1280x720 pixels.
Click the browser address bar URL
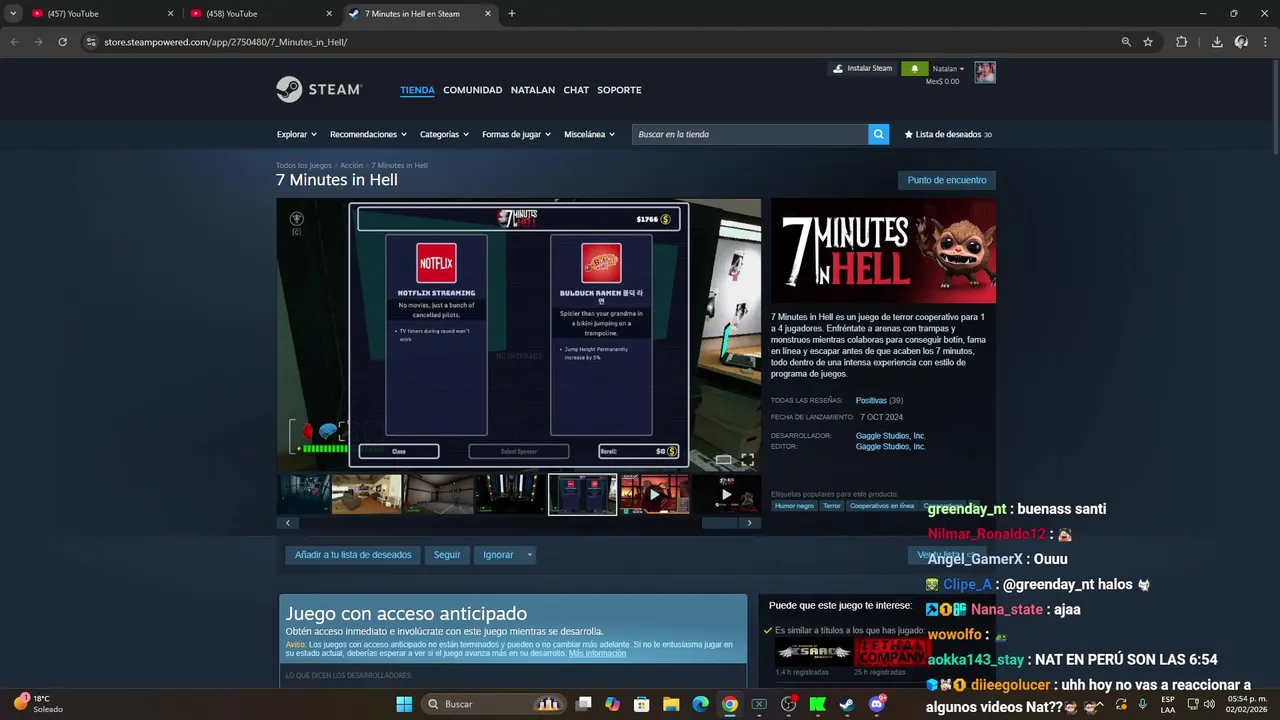point(225,42)
